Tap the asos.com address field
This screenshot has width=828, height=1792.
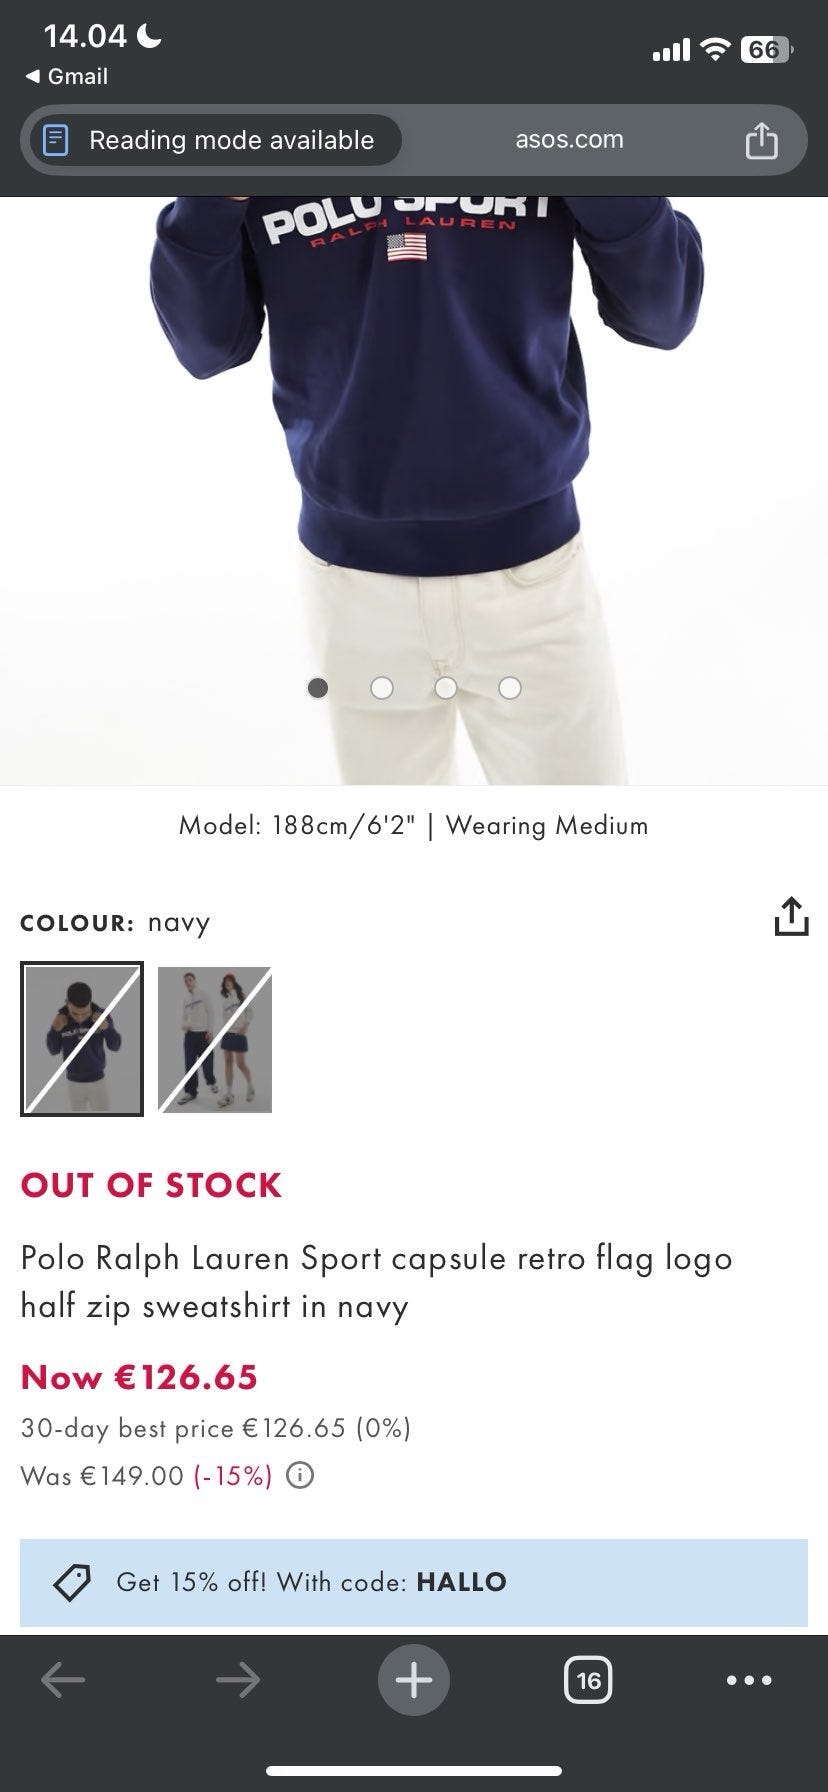click(569, 140)
